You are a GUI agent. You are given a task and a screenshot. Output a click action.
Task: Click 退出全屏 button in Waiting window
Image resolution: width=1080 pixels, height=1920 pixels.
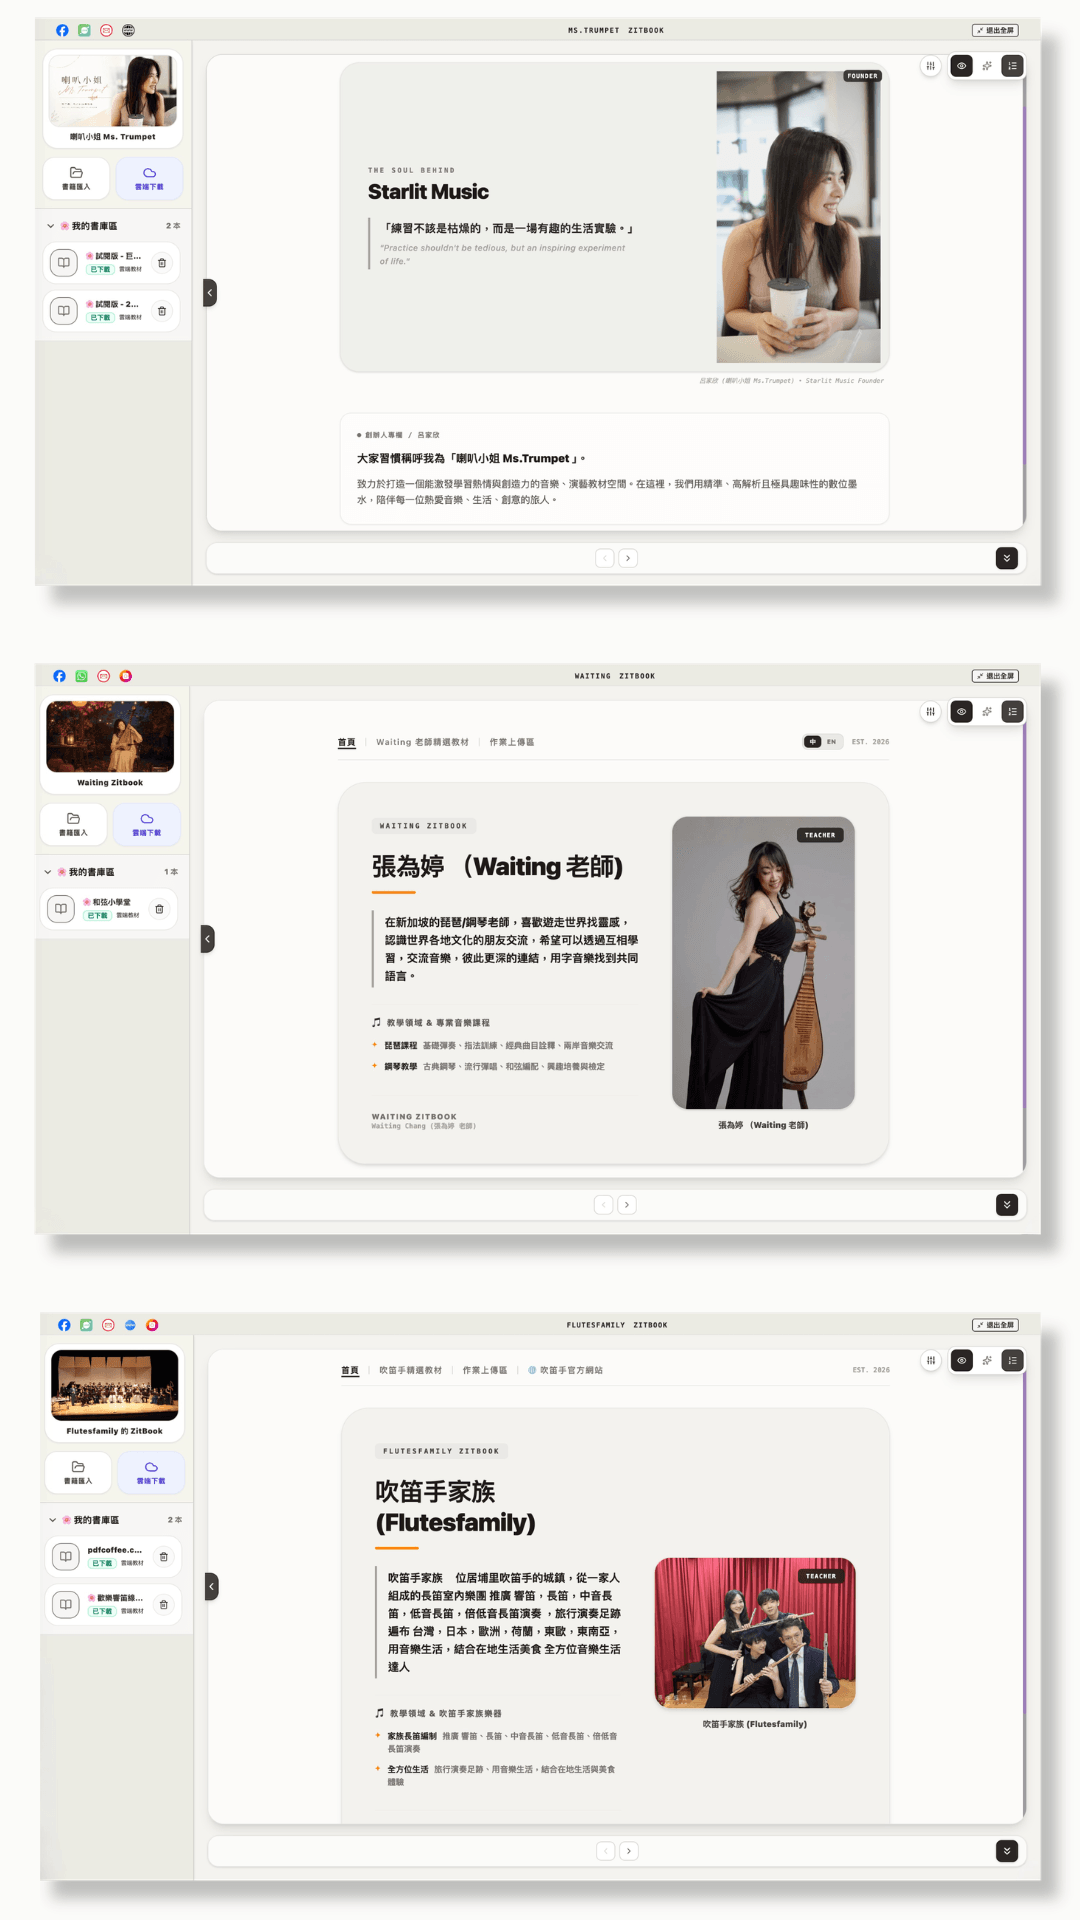coord(996,676)
